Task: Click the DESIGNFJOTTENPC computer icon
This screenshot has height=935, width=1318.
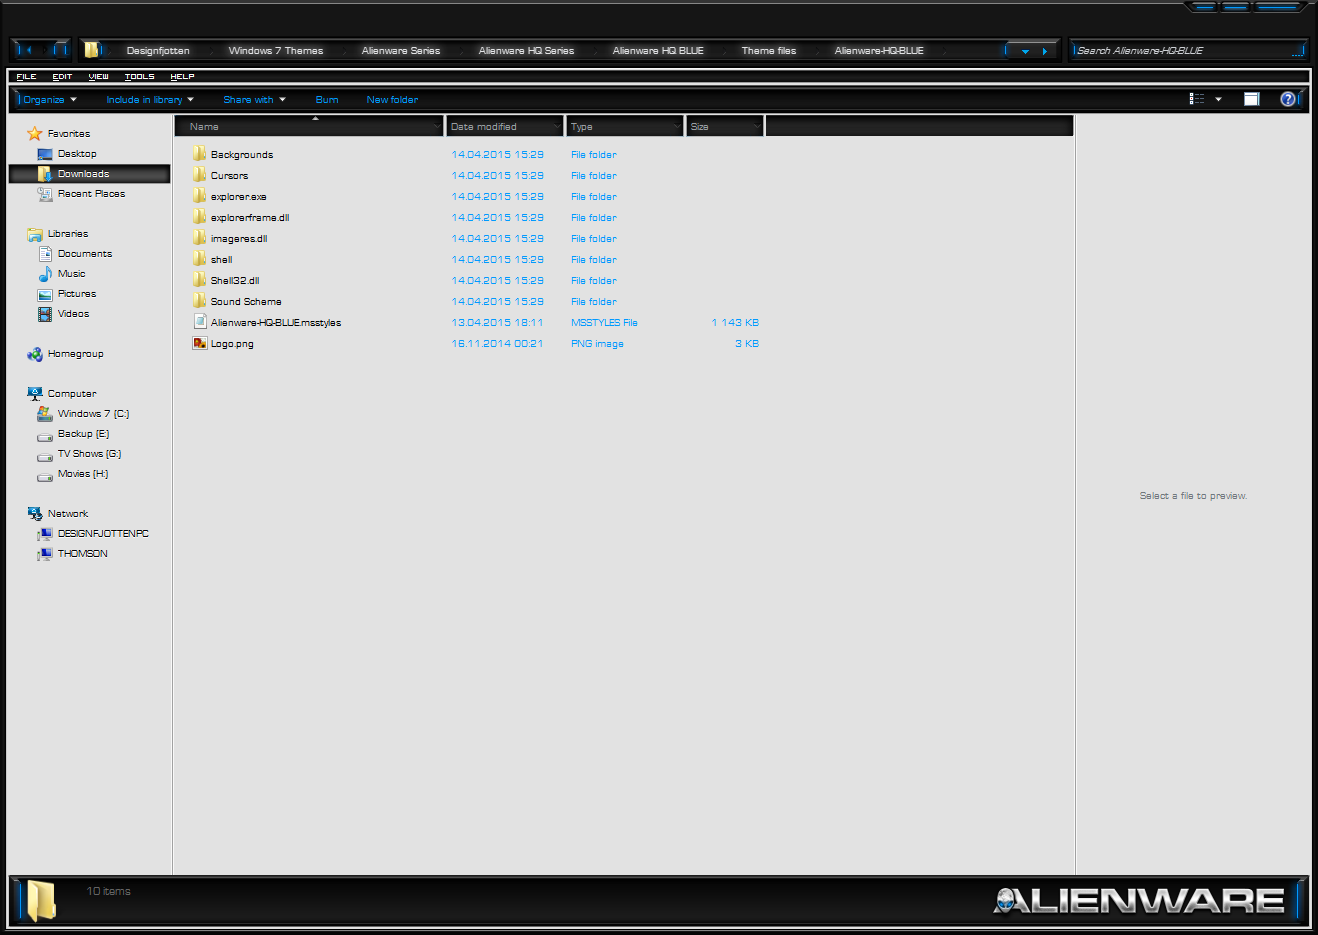Action: pyautogui.click(x=45, y=534)
